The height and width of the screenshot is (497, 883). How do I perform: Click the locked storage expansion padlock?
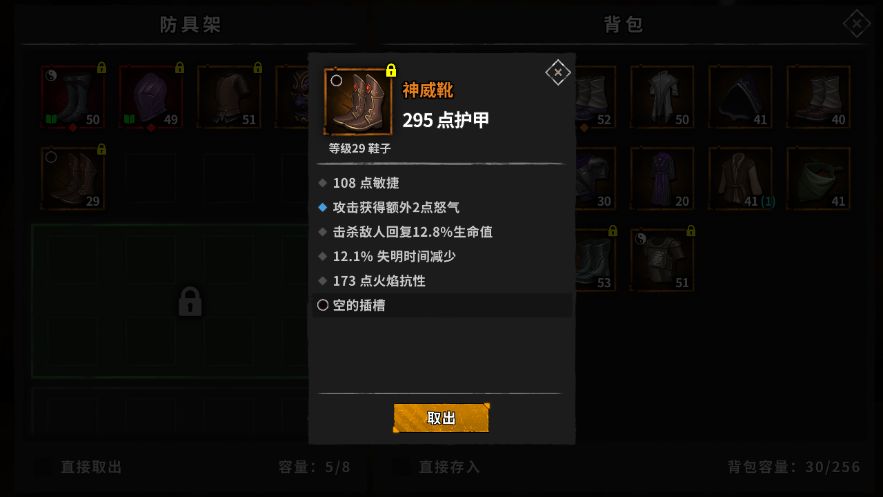pyautogui.click(x=190, y=301)
